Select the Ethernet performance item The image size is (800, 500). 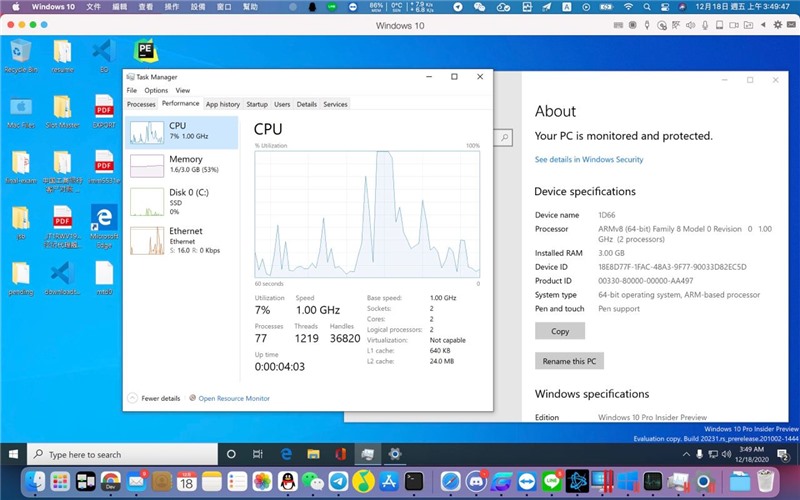[181, 239]
